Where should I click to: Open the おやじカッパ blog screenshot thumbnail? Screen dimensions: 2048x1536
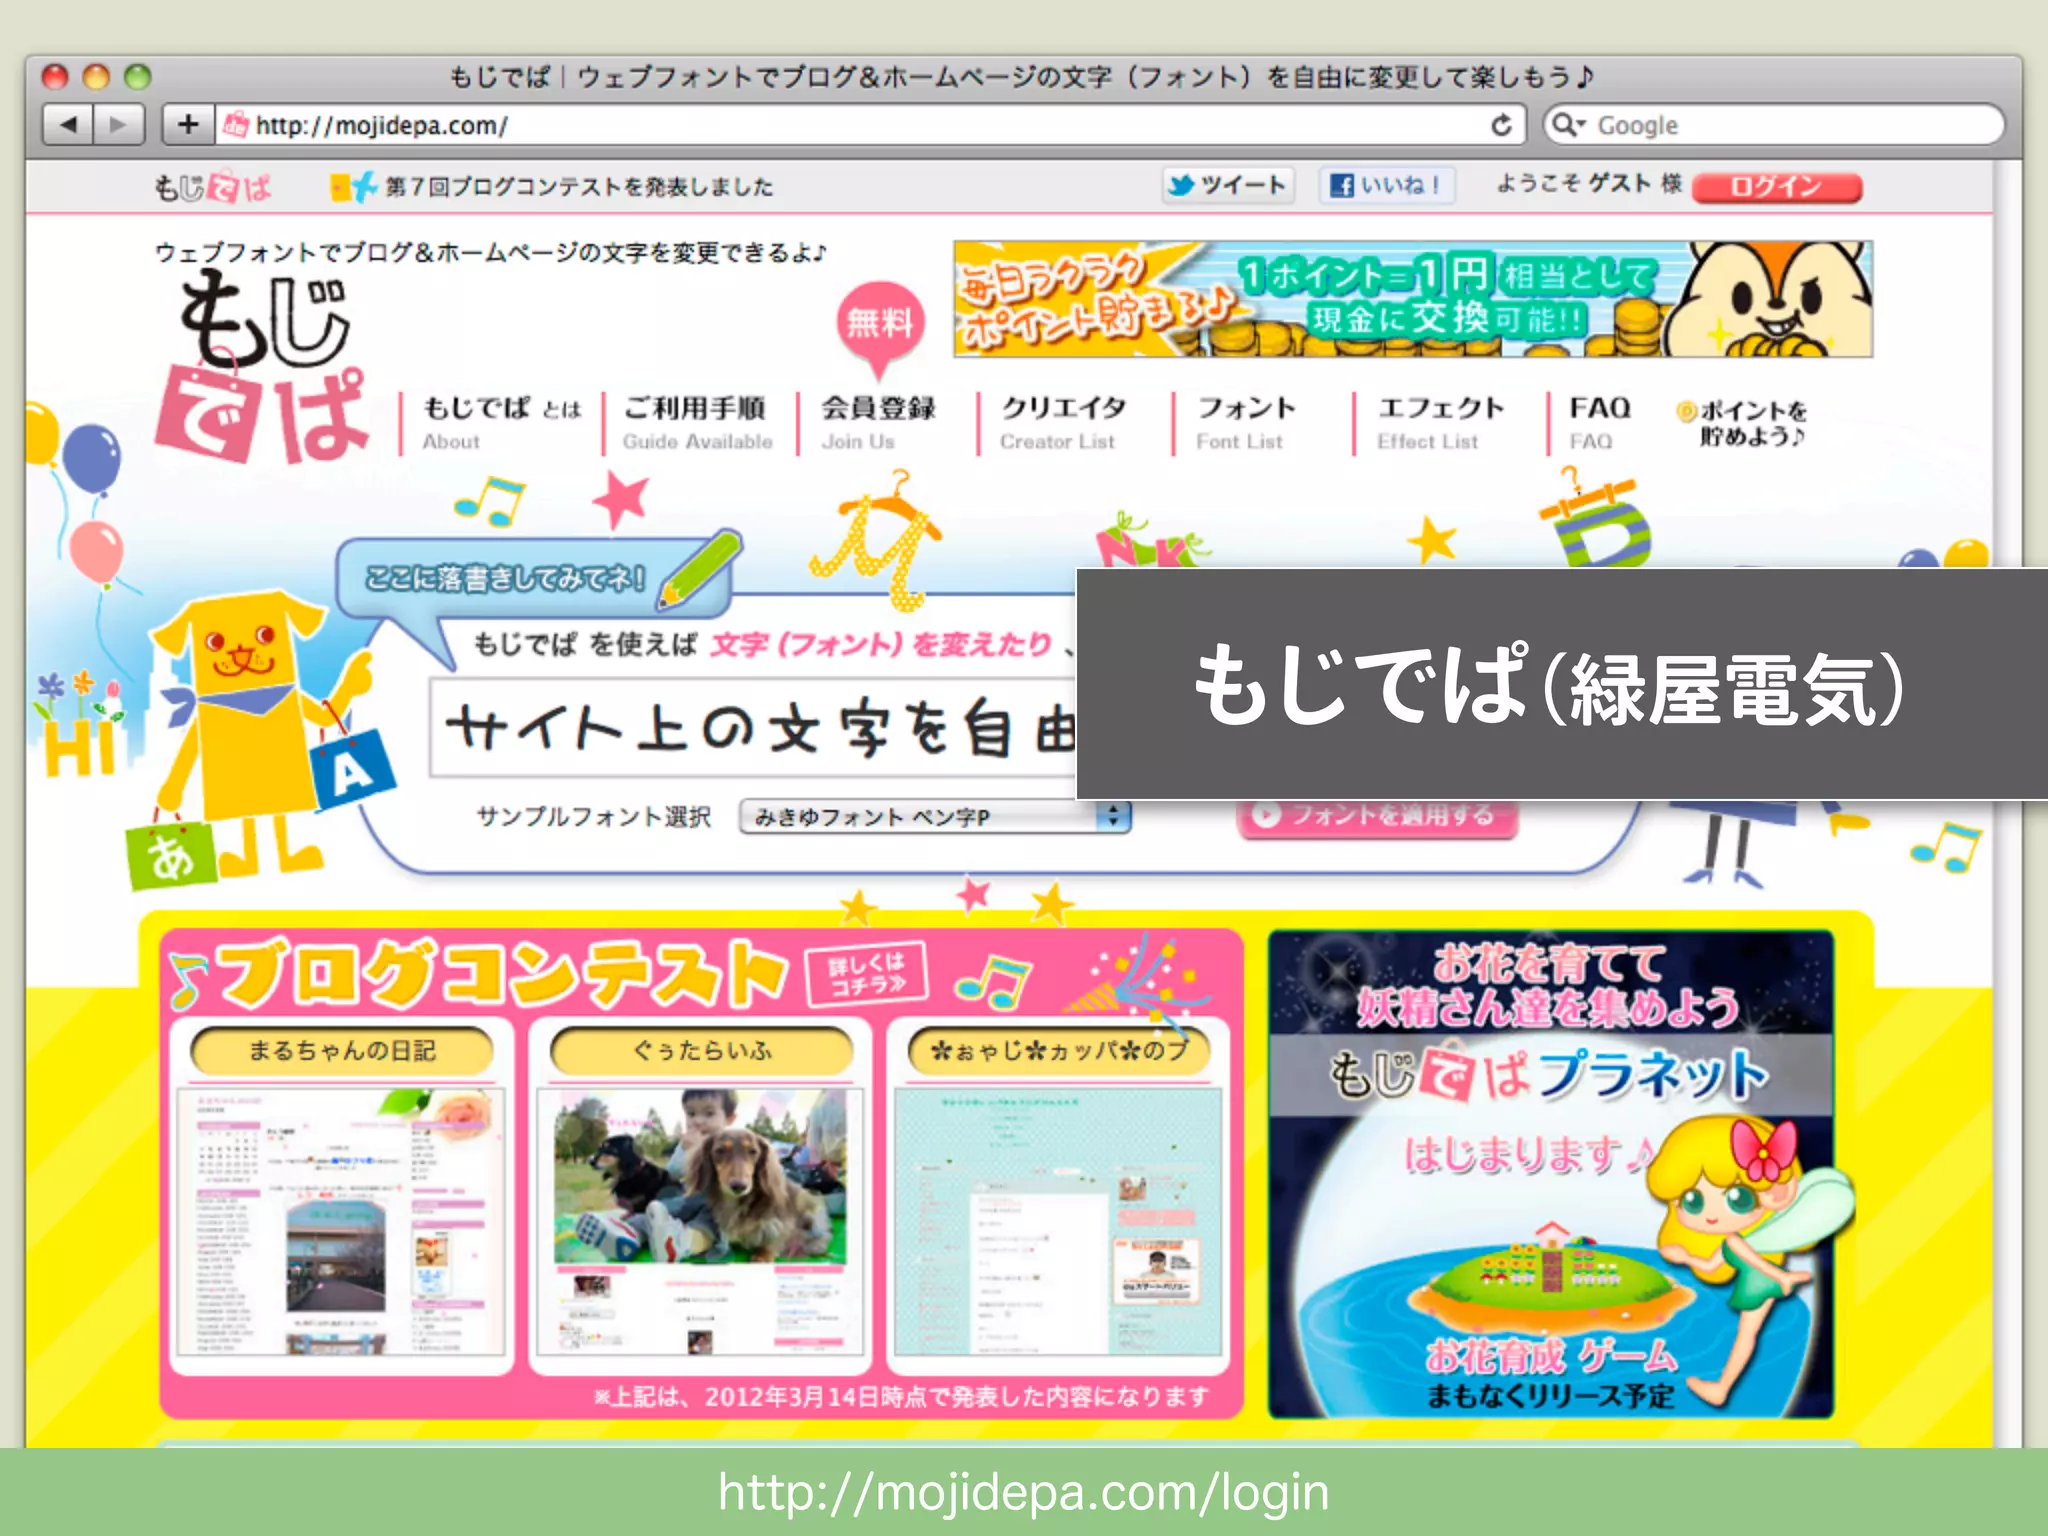tap(1058, 1222)
